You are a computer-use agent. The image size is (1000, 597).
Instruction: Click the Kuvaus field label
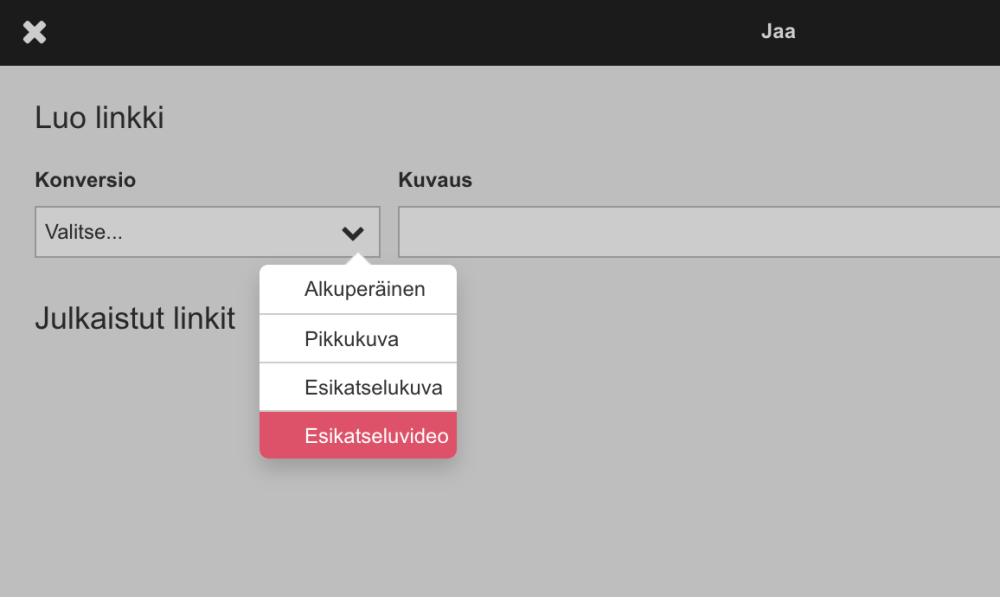coord(435,180)
